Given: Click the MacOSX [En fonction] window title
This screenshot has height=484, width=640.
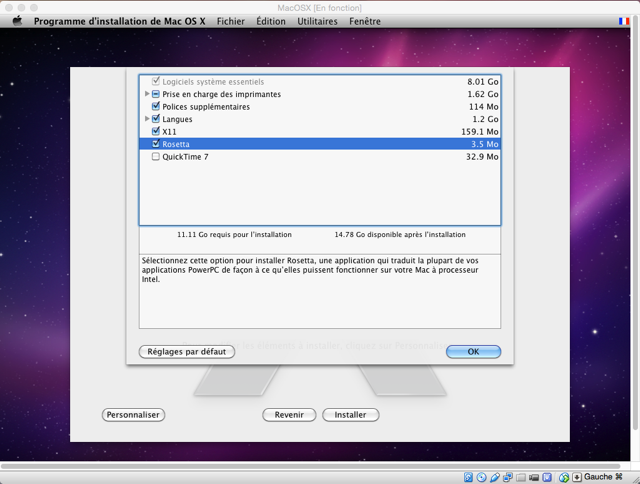Looking at the screenshot, I should [x=320, y=8].
